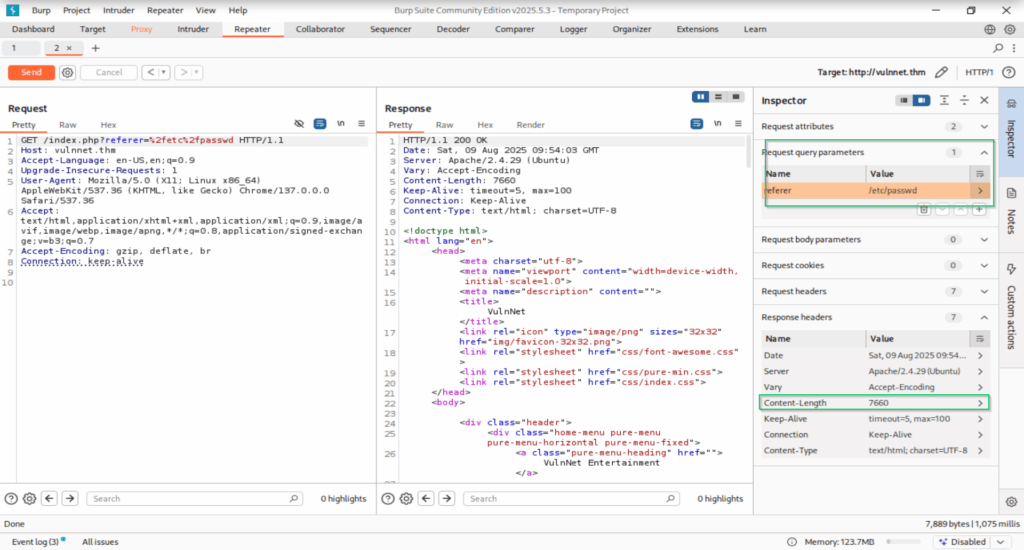Switch to the Collaborator tab
1024x550 pixels.
coord(320,29)
